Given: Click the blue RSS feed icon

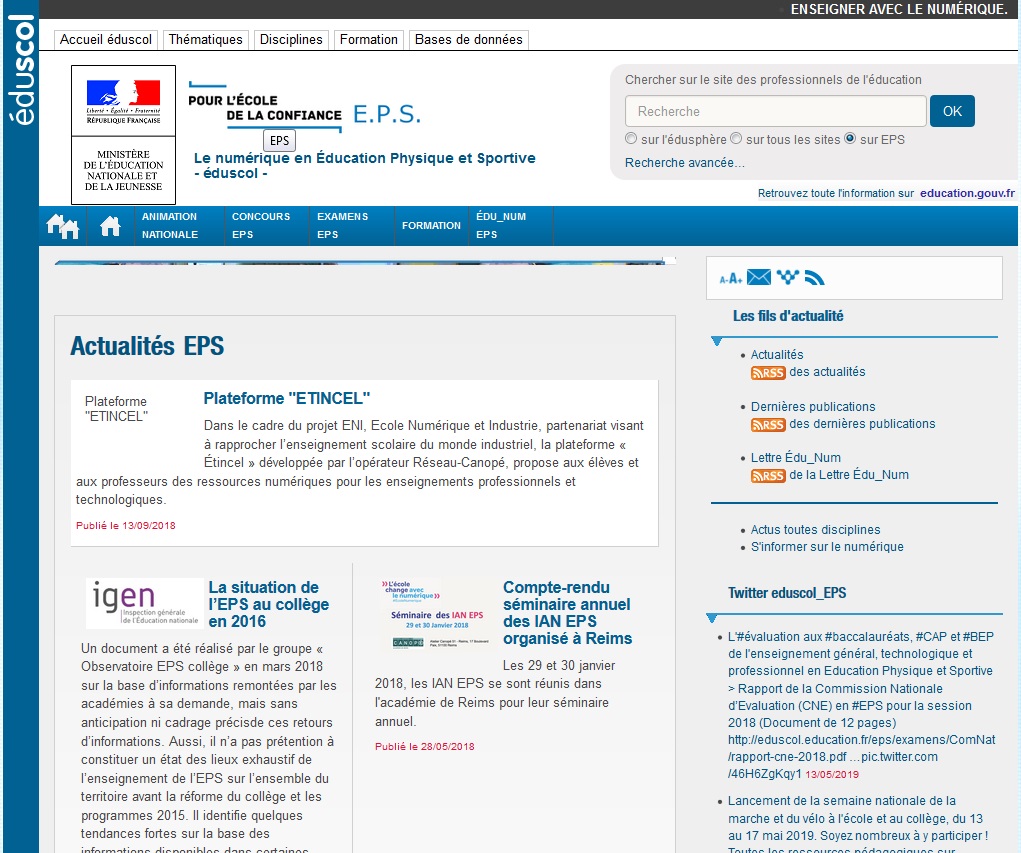Looking at the screenshot, I should [x=815, y=278].
